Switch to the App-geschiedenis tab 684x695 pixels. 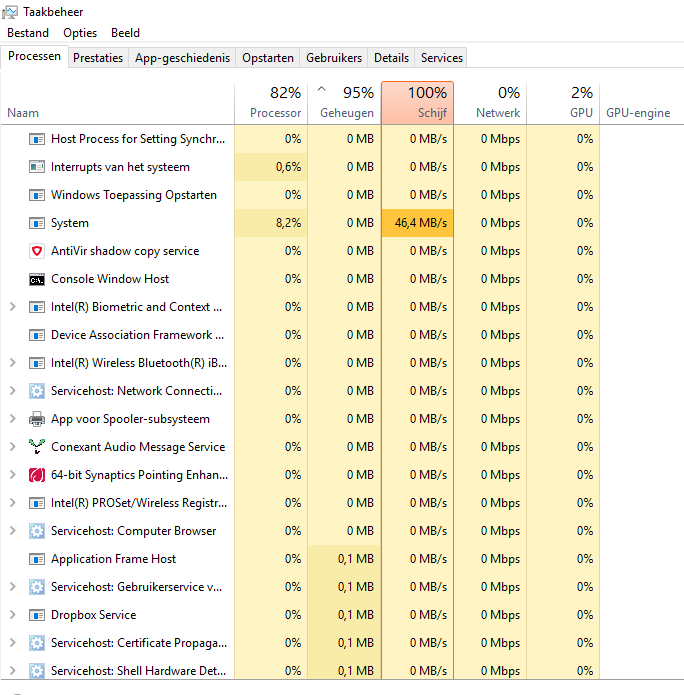(x=182, y=58)
